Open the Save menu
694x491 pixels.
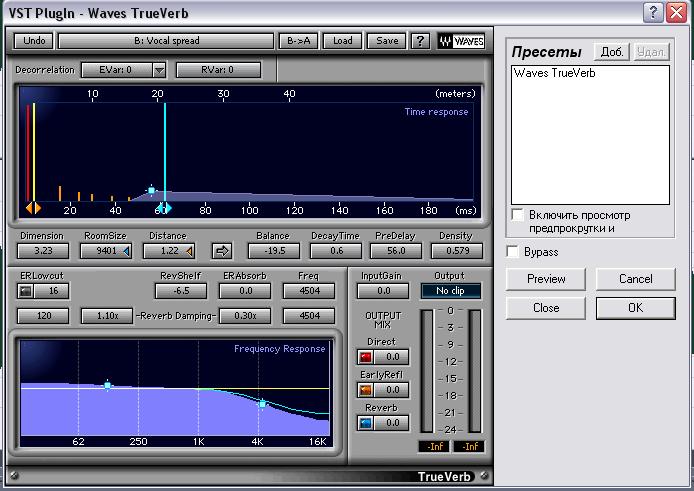pyautogui.click(x=387, y=41)
